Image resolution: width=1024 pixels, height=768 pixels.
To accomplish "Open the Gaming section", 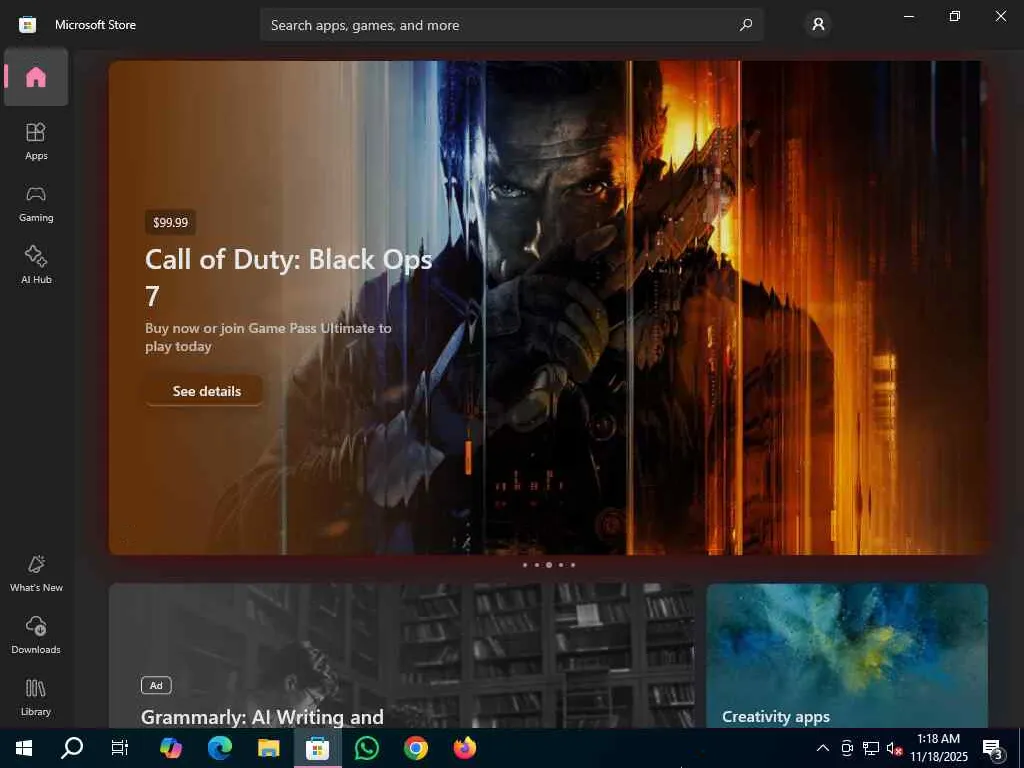I will click(36, 204).
